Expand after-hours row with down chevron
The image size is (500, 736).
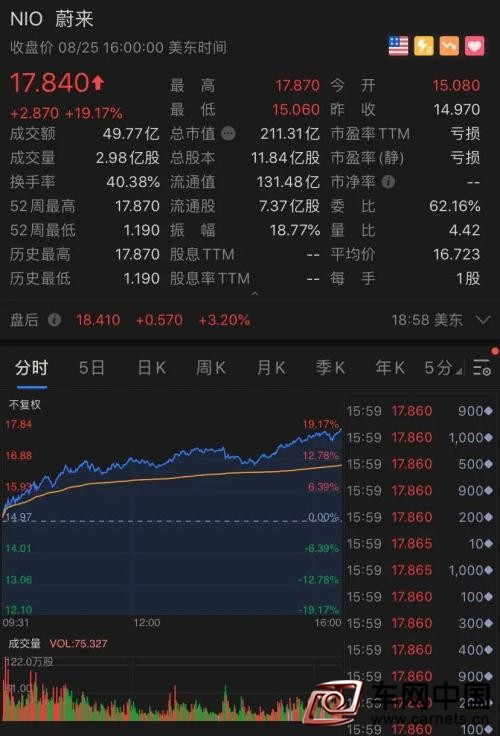click(x=483, y=320)
